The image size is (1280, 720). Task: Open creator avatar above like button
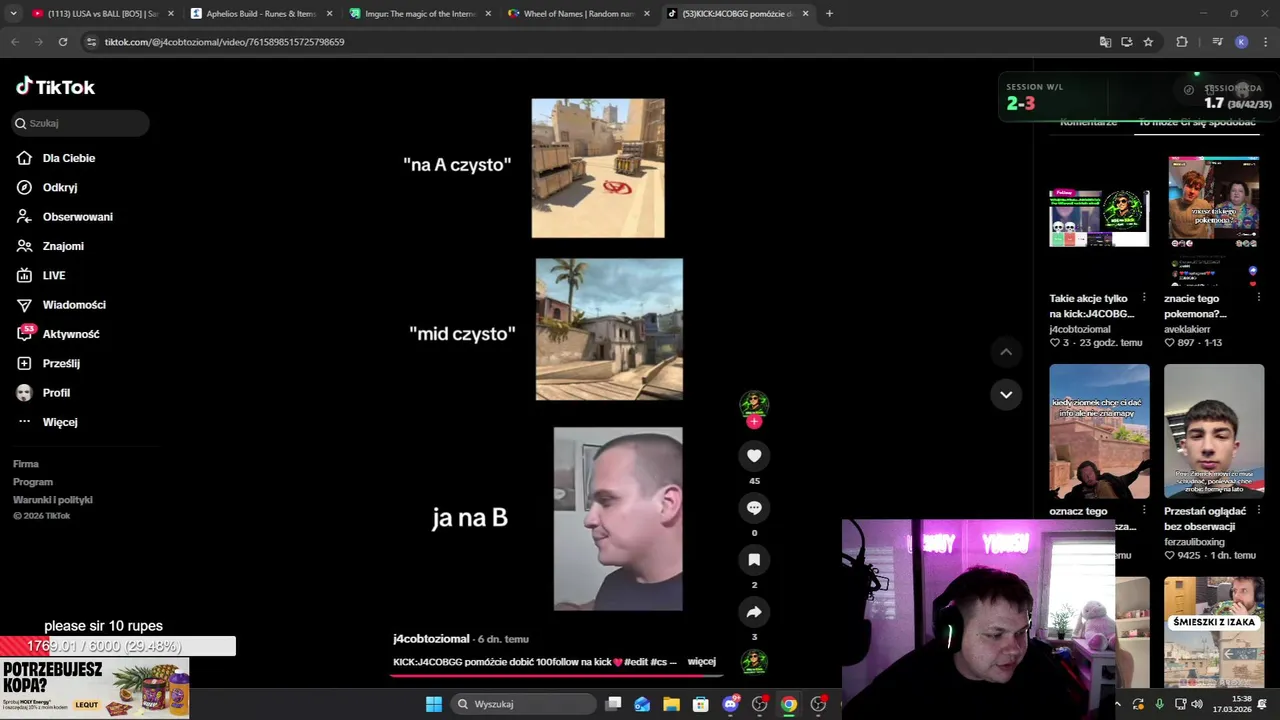[754, 404]
